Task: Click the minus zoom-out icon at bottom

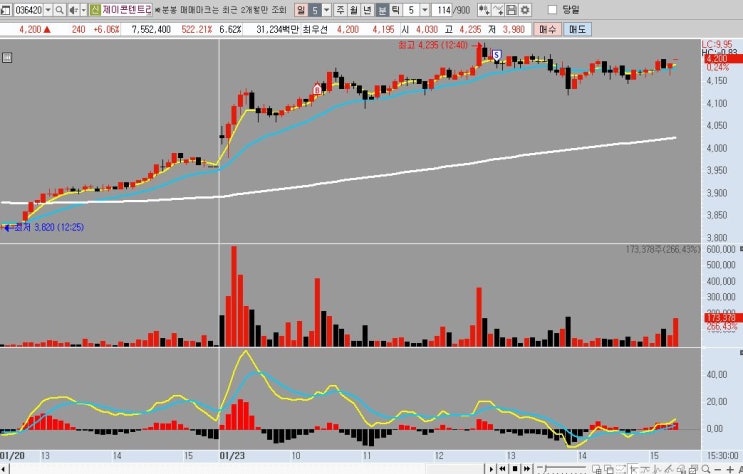Action: [718, 469]
